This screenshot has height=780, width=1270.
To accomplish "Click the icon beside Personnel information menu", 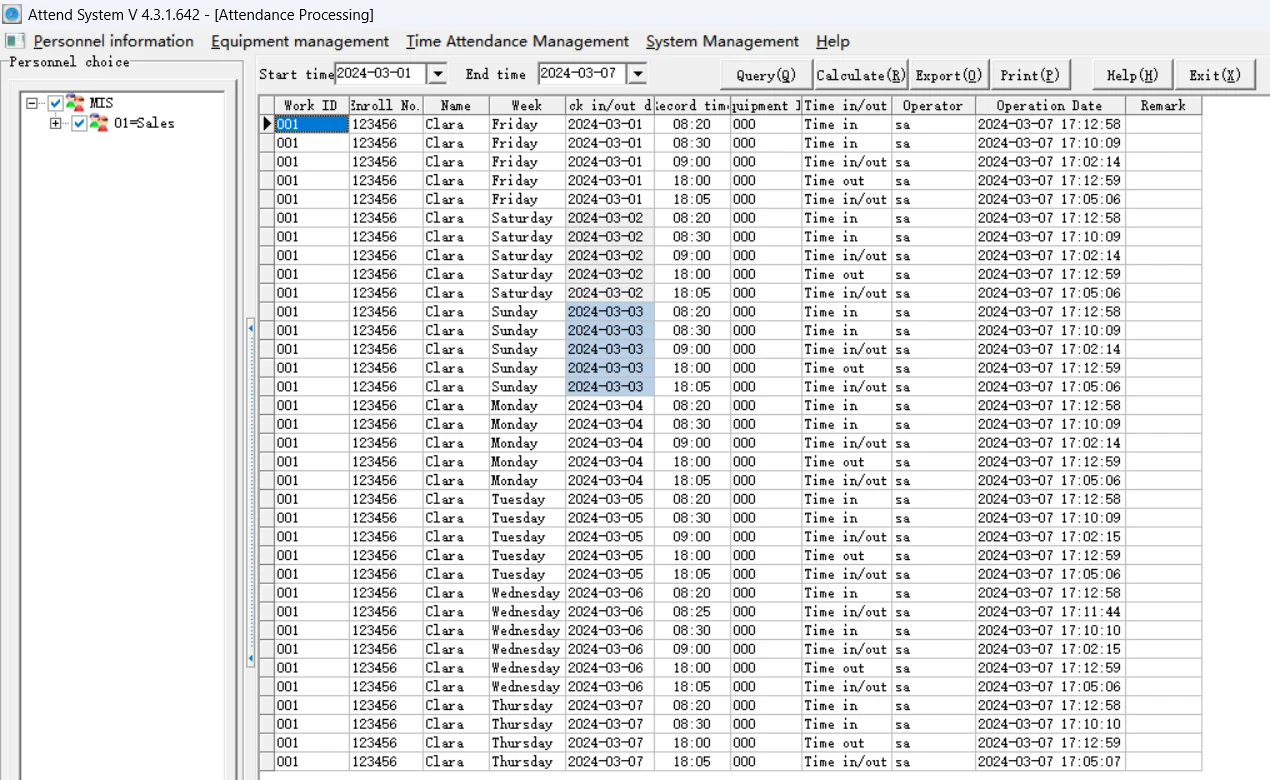I will 15,41.
